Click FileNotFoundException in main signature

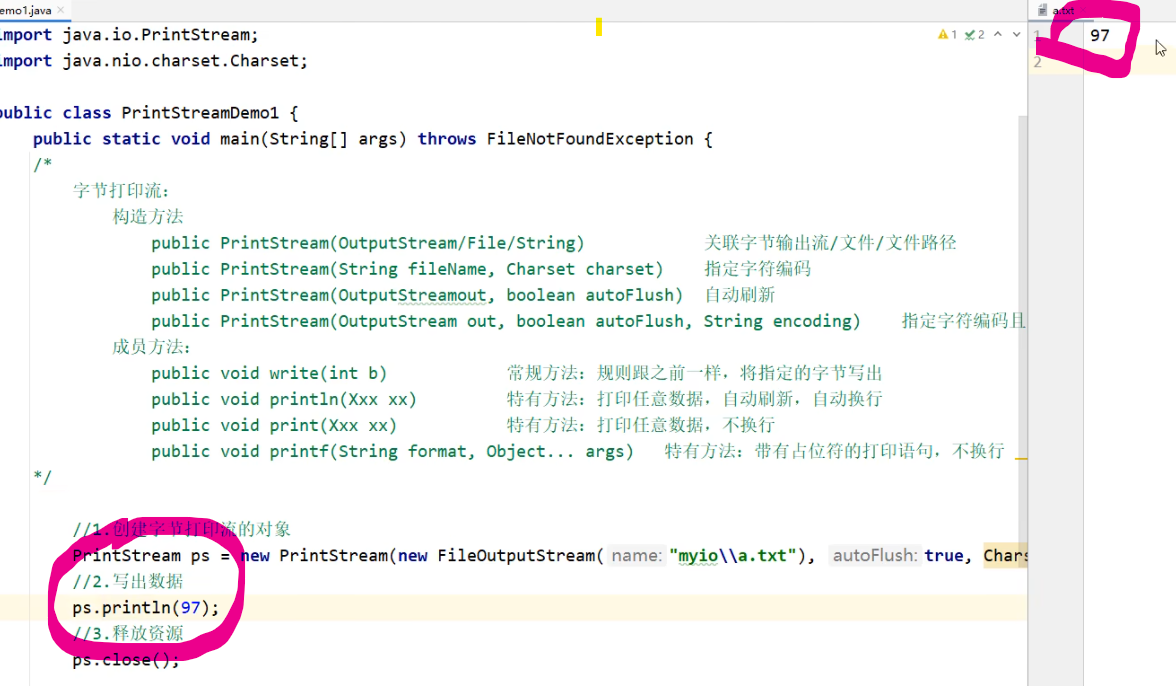[x=590, y=139]
